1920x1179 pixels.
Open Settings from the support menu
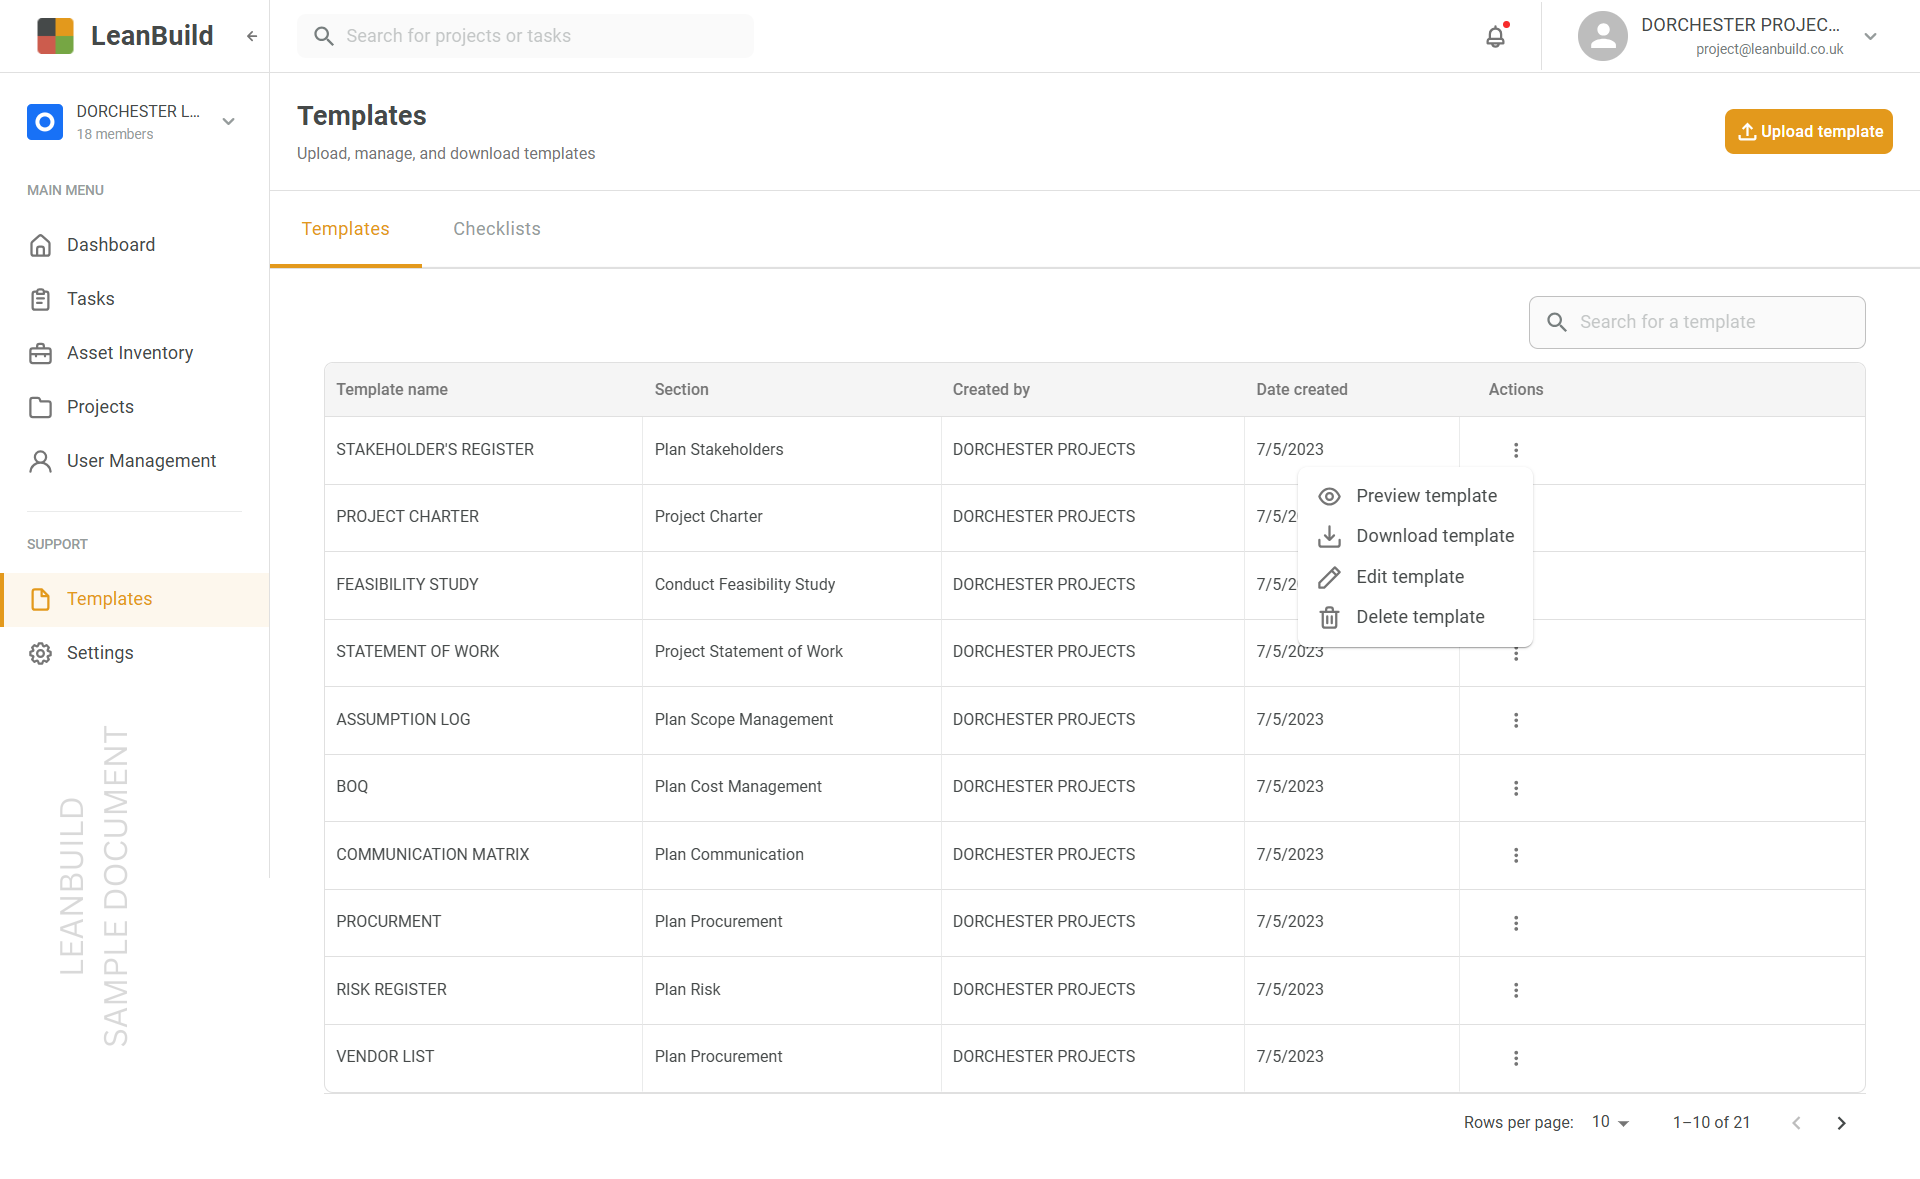(99, 653)
